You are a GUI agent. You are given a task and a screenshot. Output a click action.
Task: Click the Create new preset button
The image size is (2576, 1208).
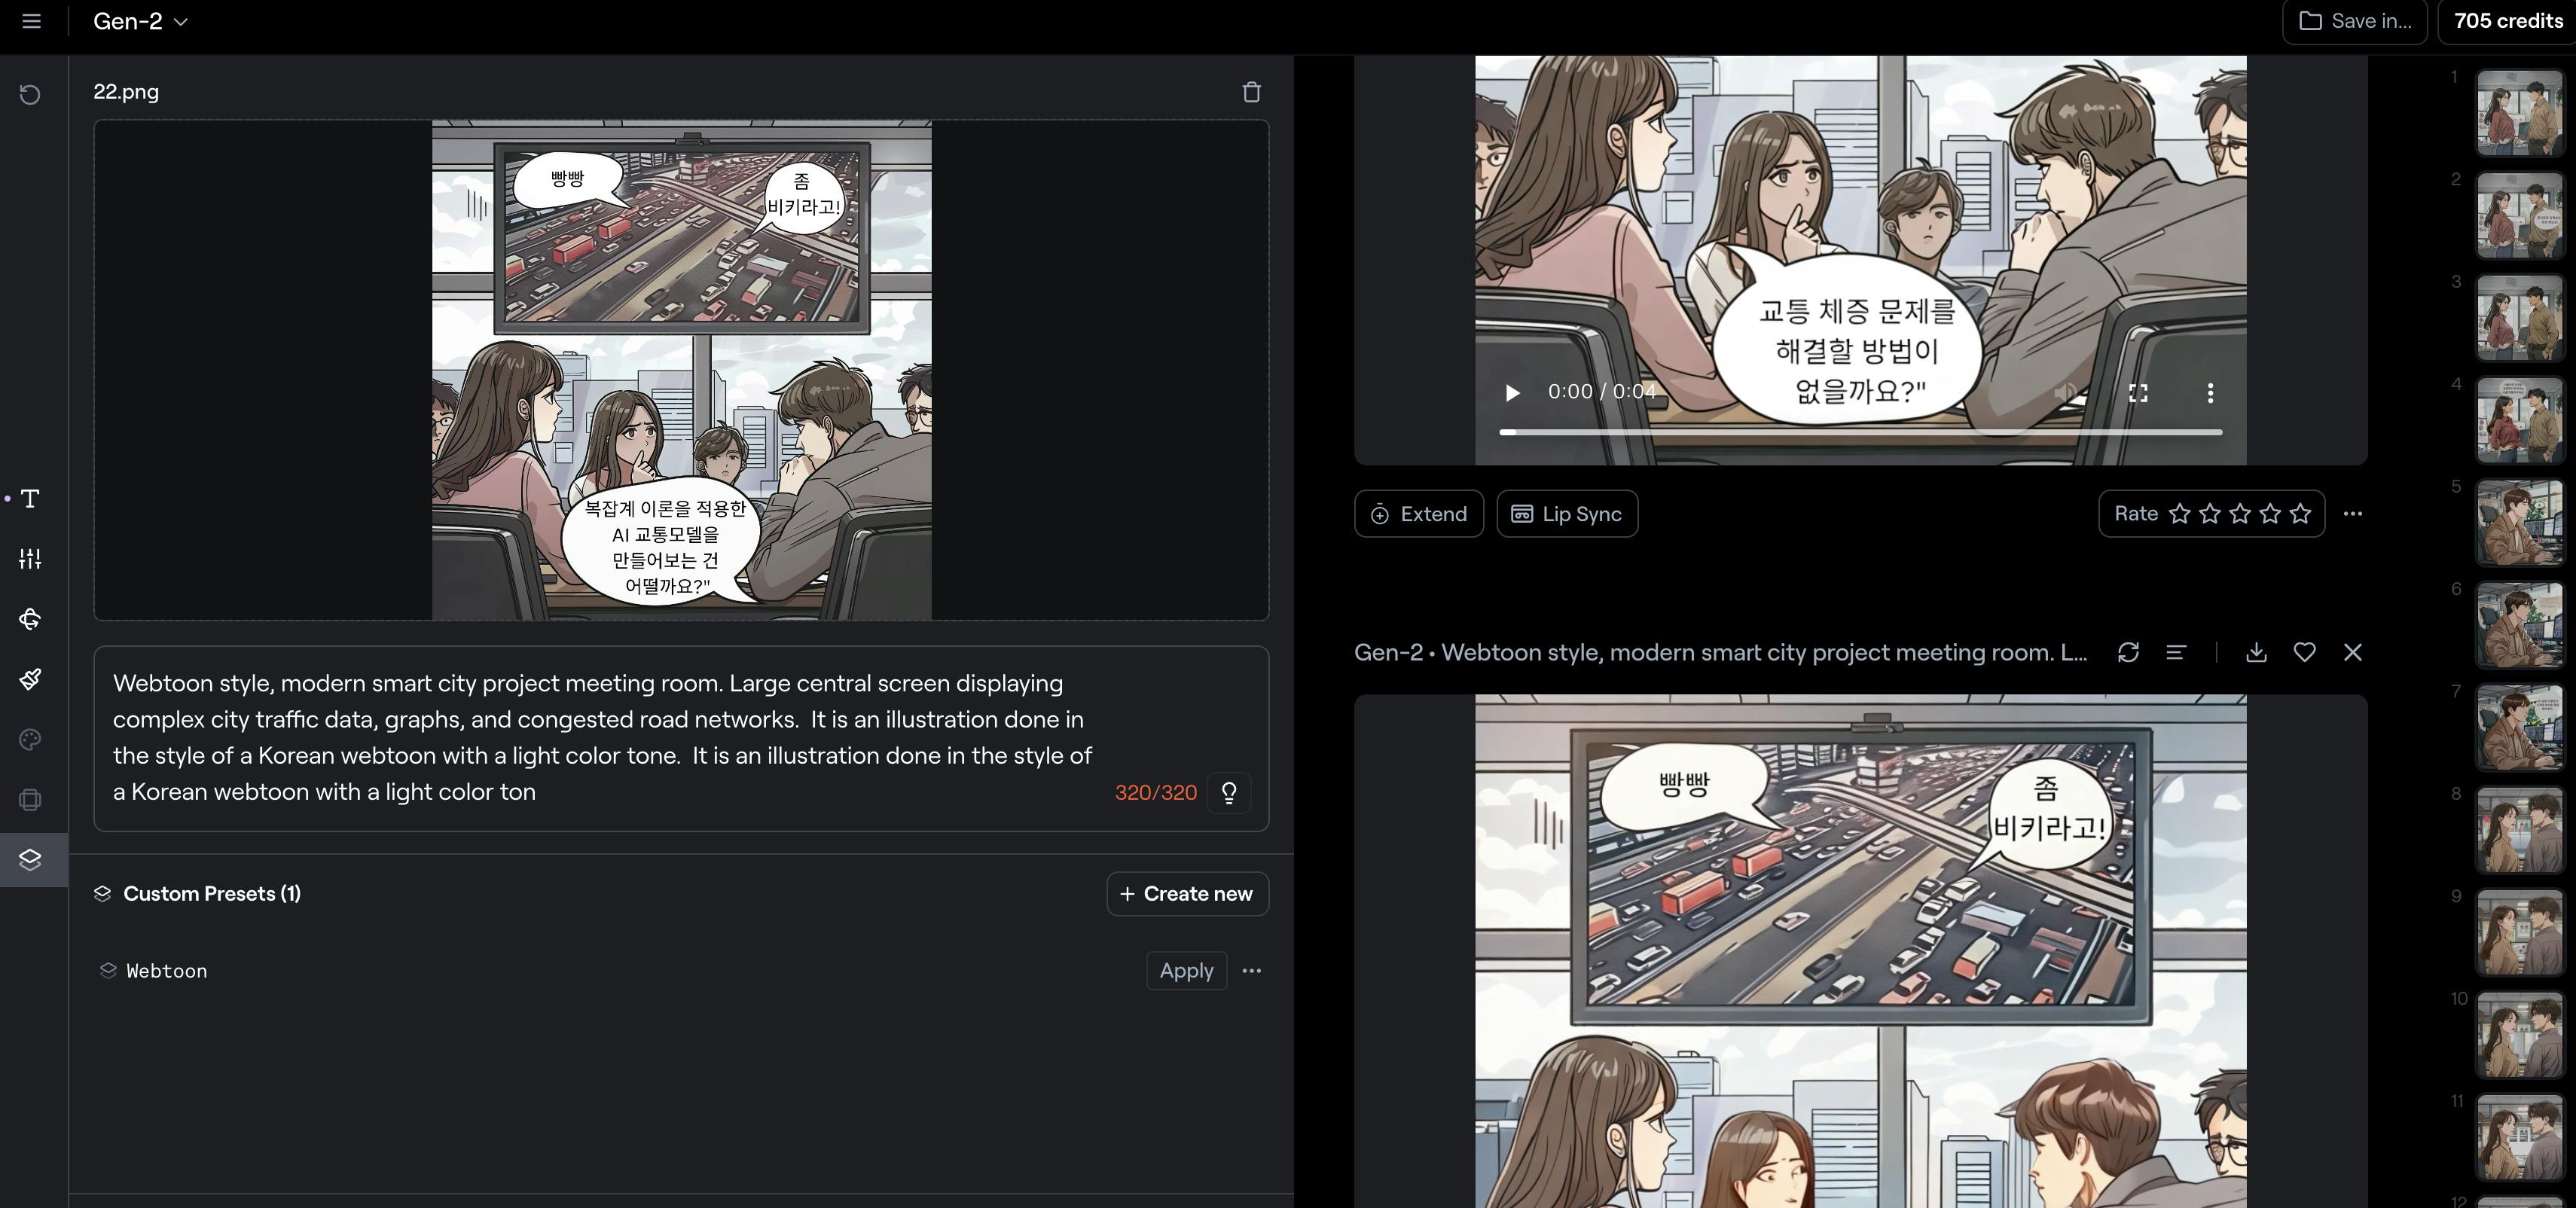click(x=1187, y=894)
